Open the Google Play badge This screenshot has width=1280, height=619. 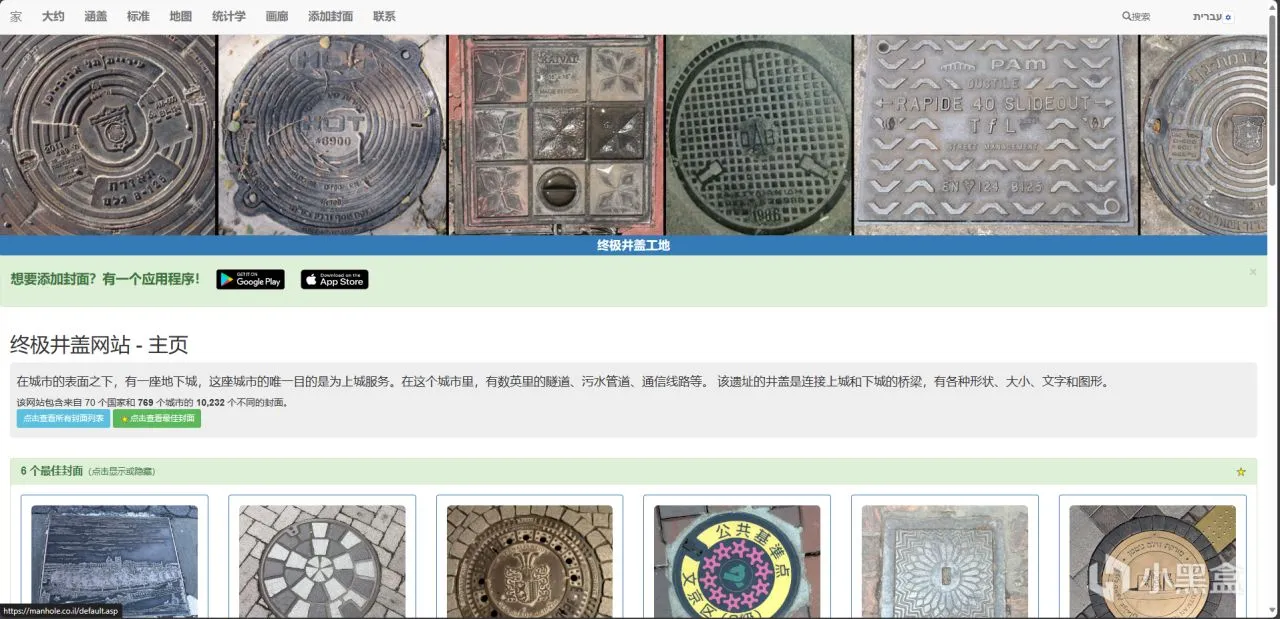[250, 280]
